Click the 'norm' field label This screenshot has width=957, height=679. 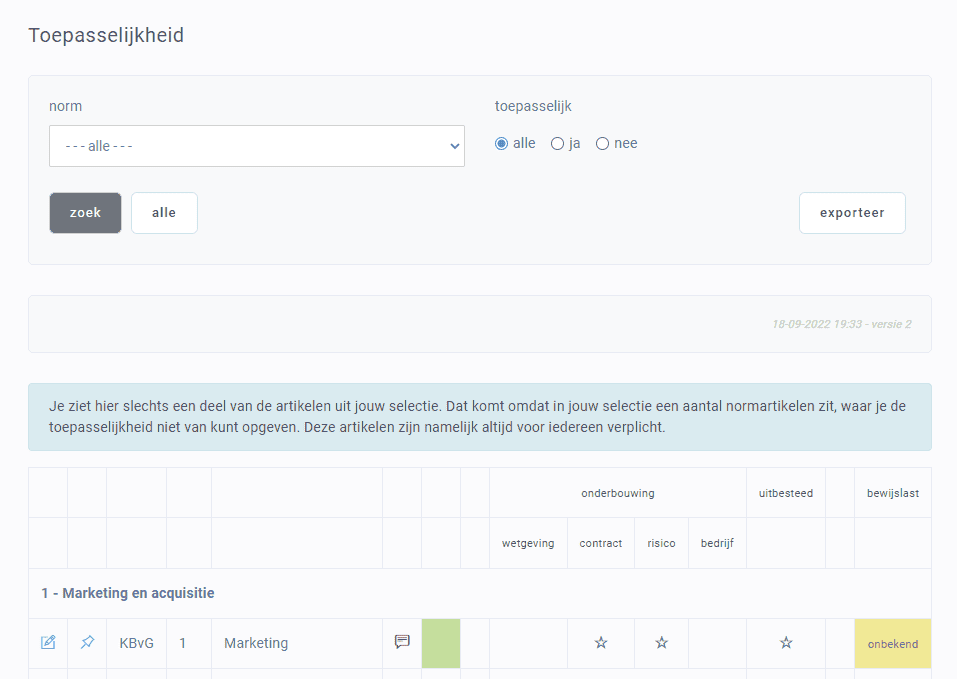coord(65,106)
